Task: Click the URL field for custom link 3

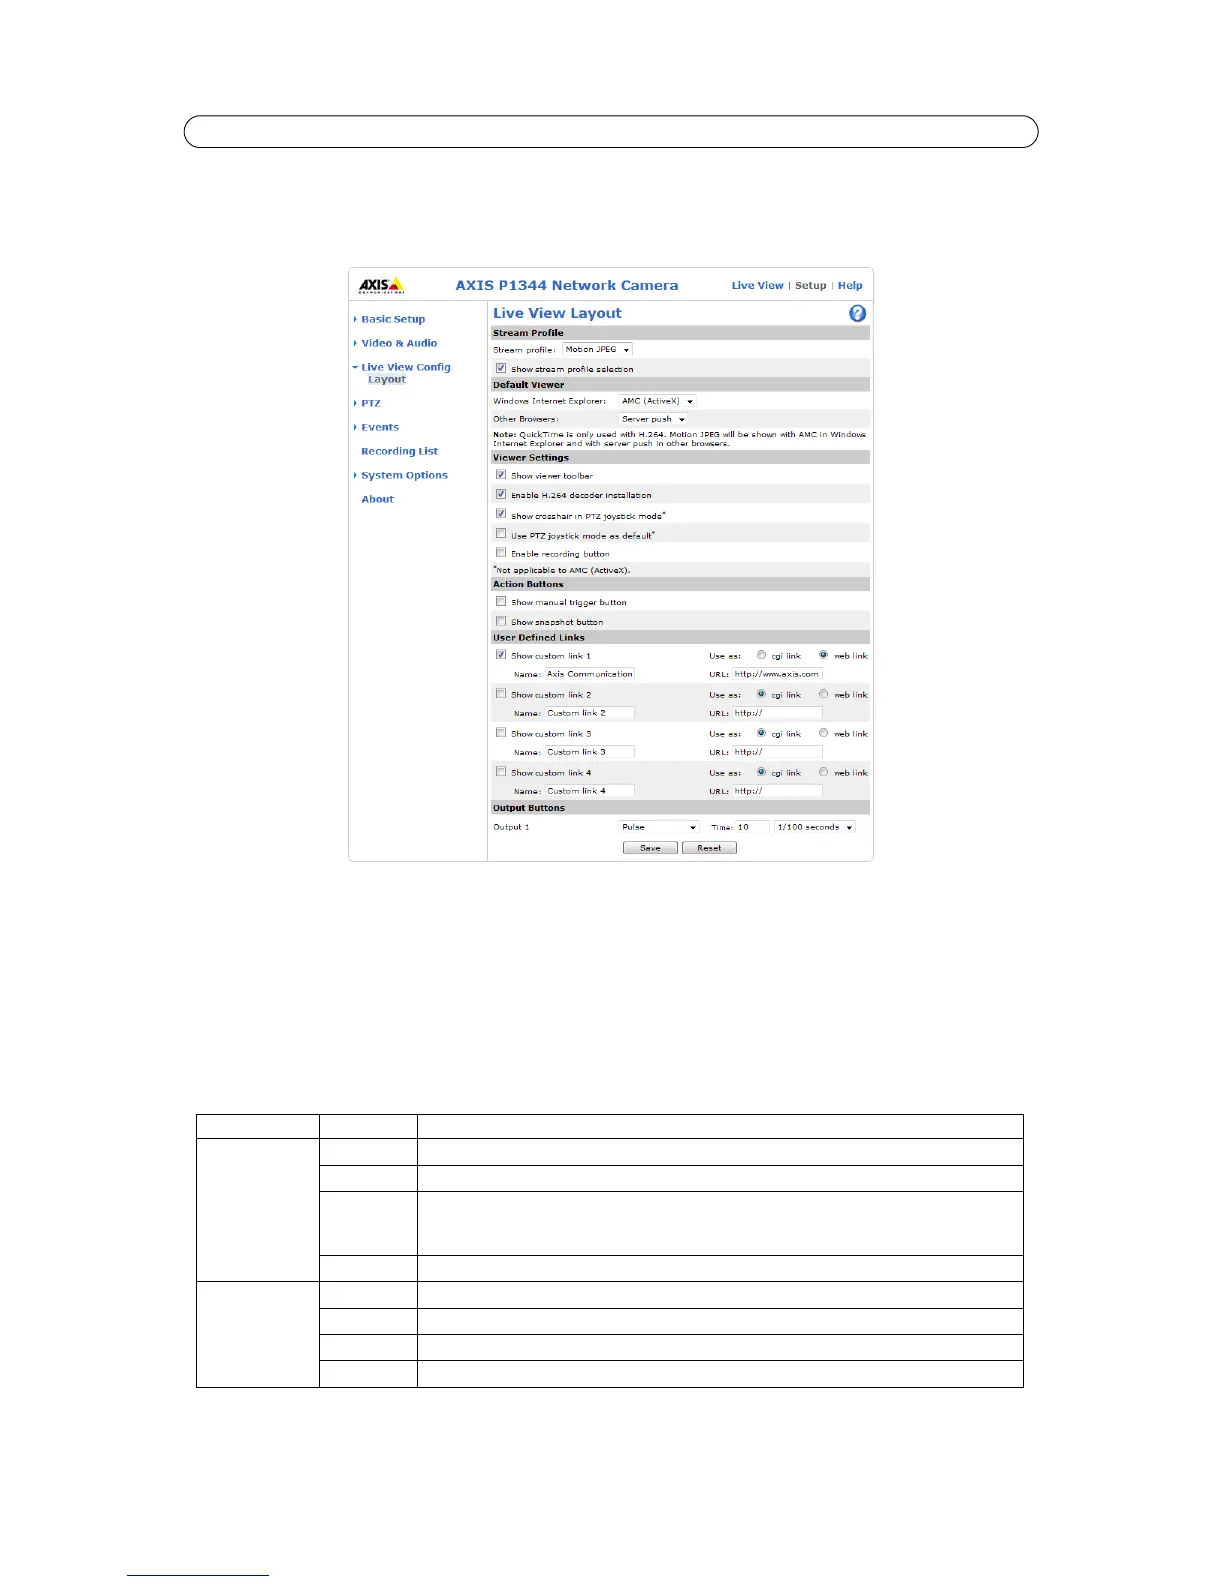Action: [x=777, y=752]
